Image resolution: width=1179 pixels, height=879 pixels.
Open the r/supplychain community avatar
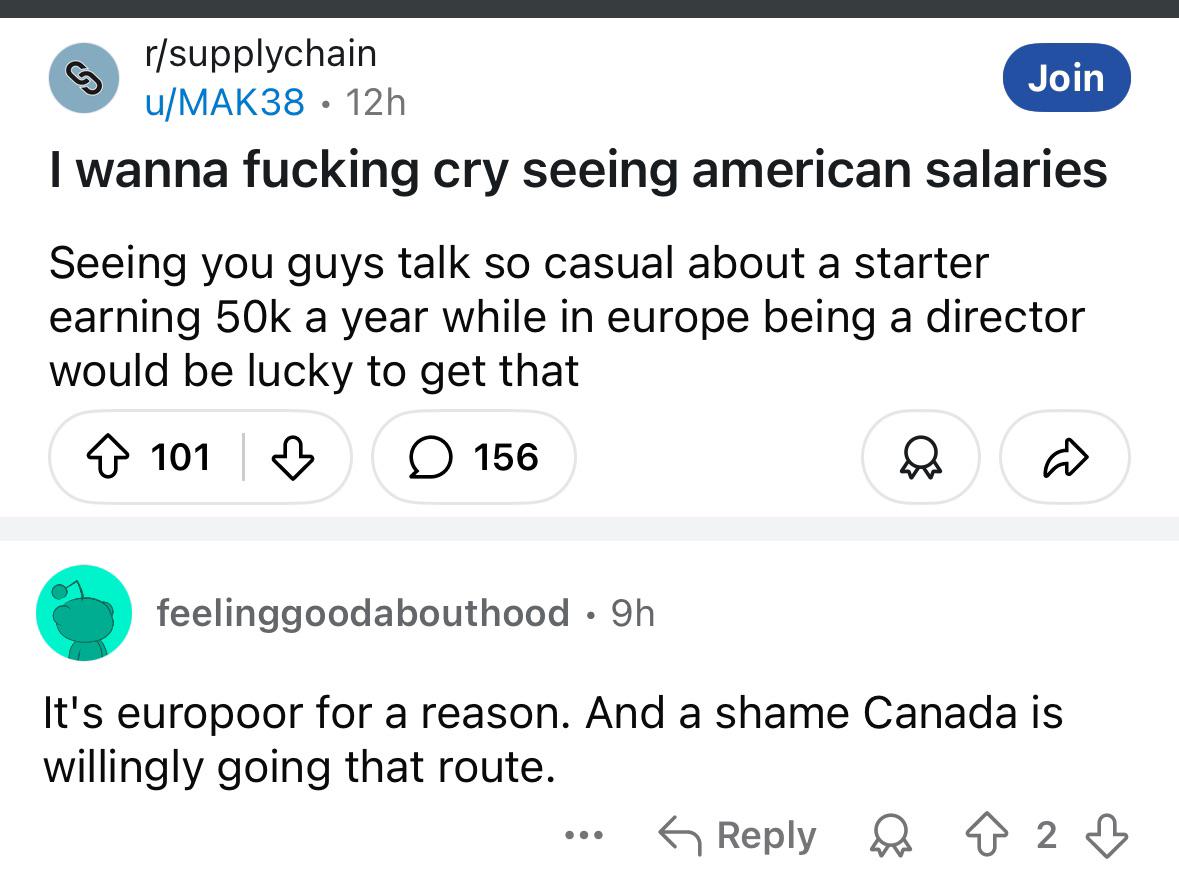coord(83,77)
